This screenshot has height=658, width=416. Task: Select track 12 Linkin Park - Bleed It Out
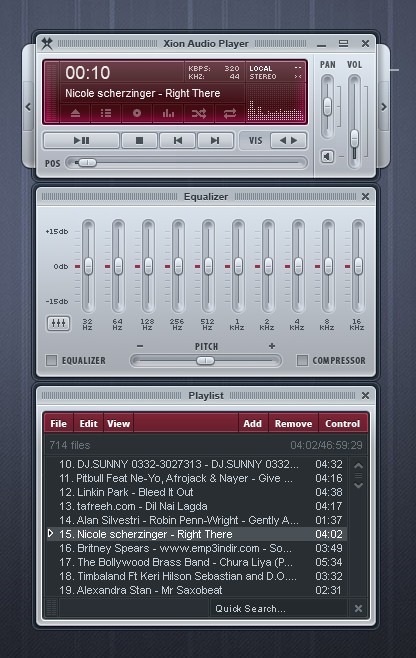pyautogui.click(x=196, y=492)
